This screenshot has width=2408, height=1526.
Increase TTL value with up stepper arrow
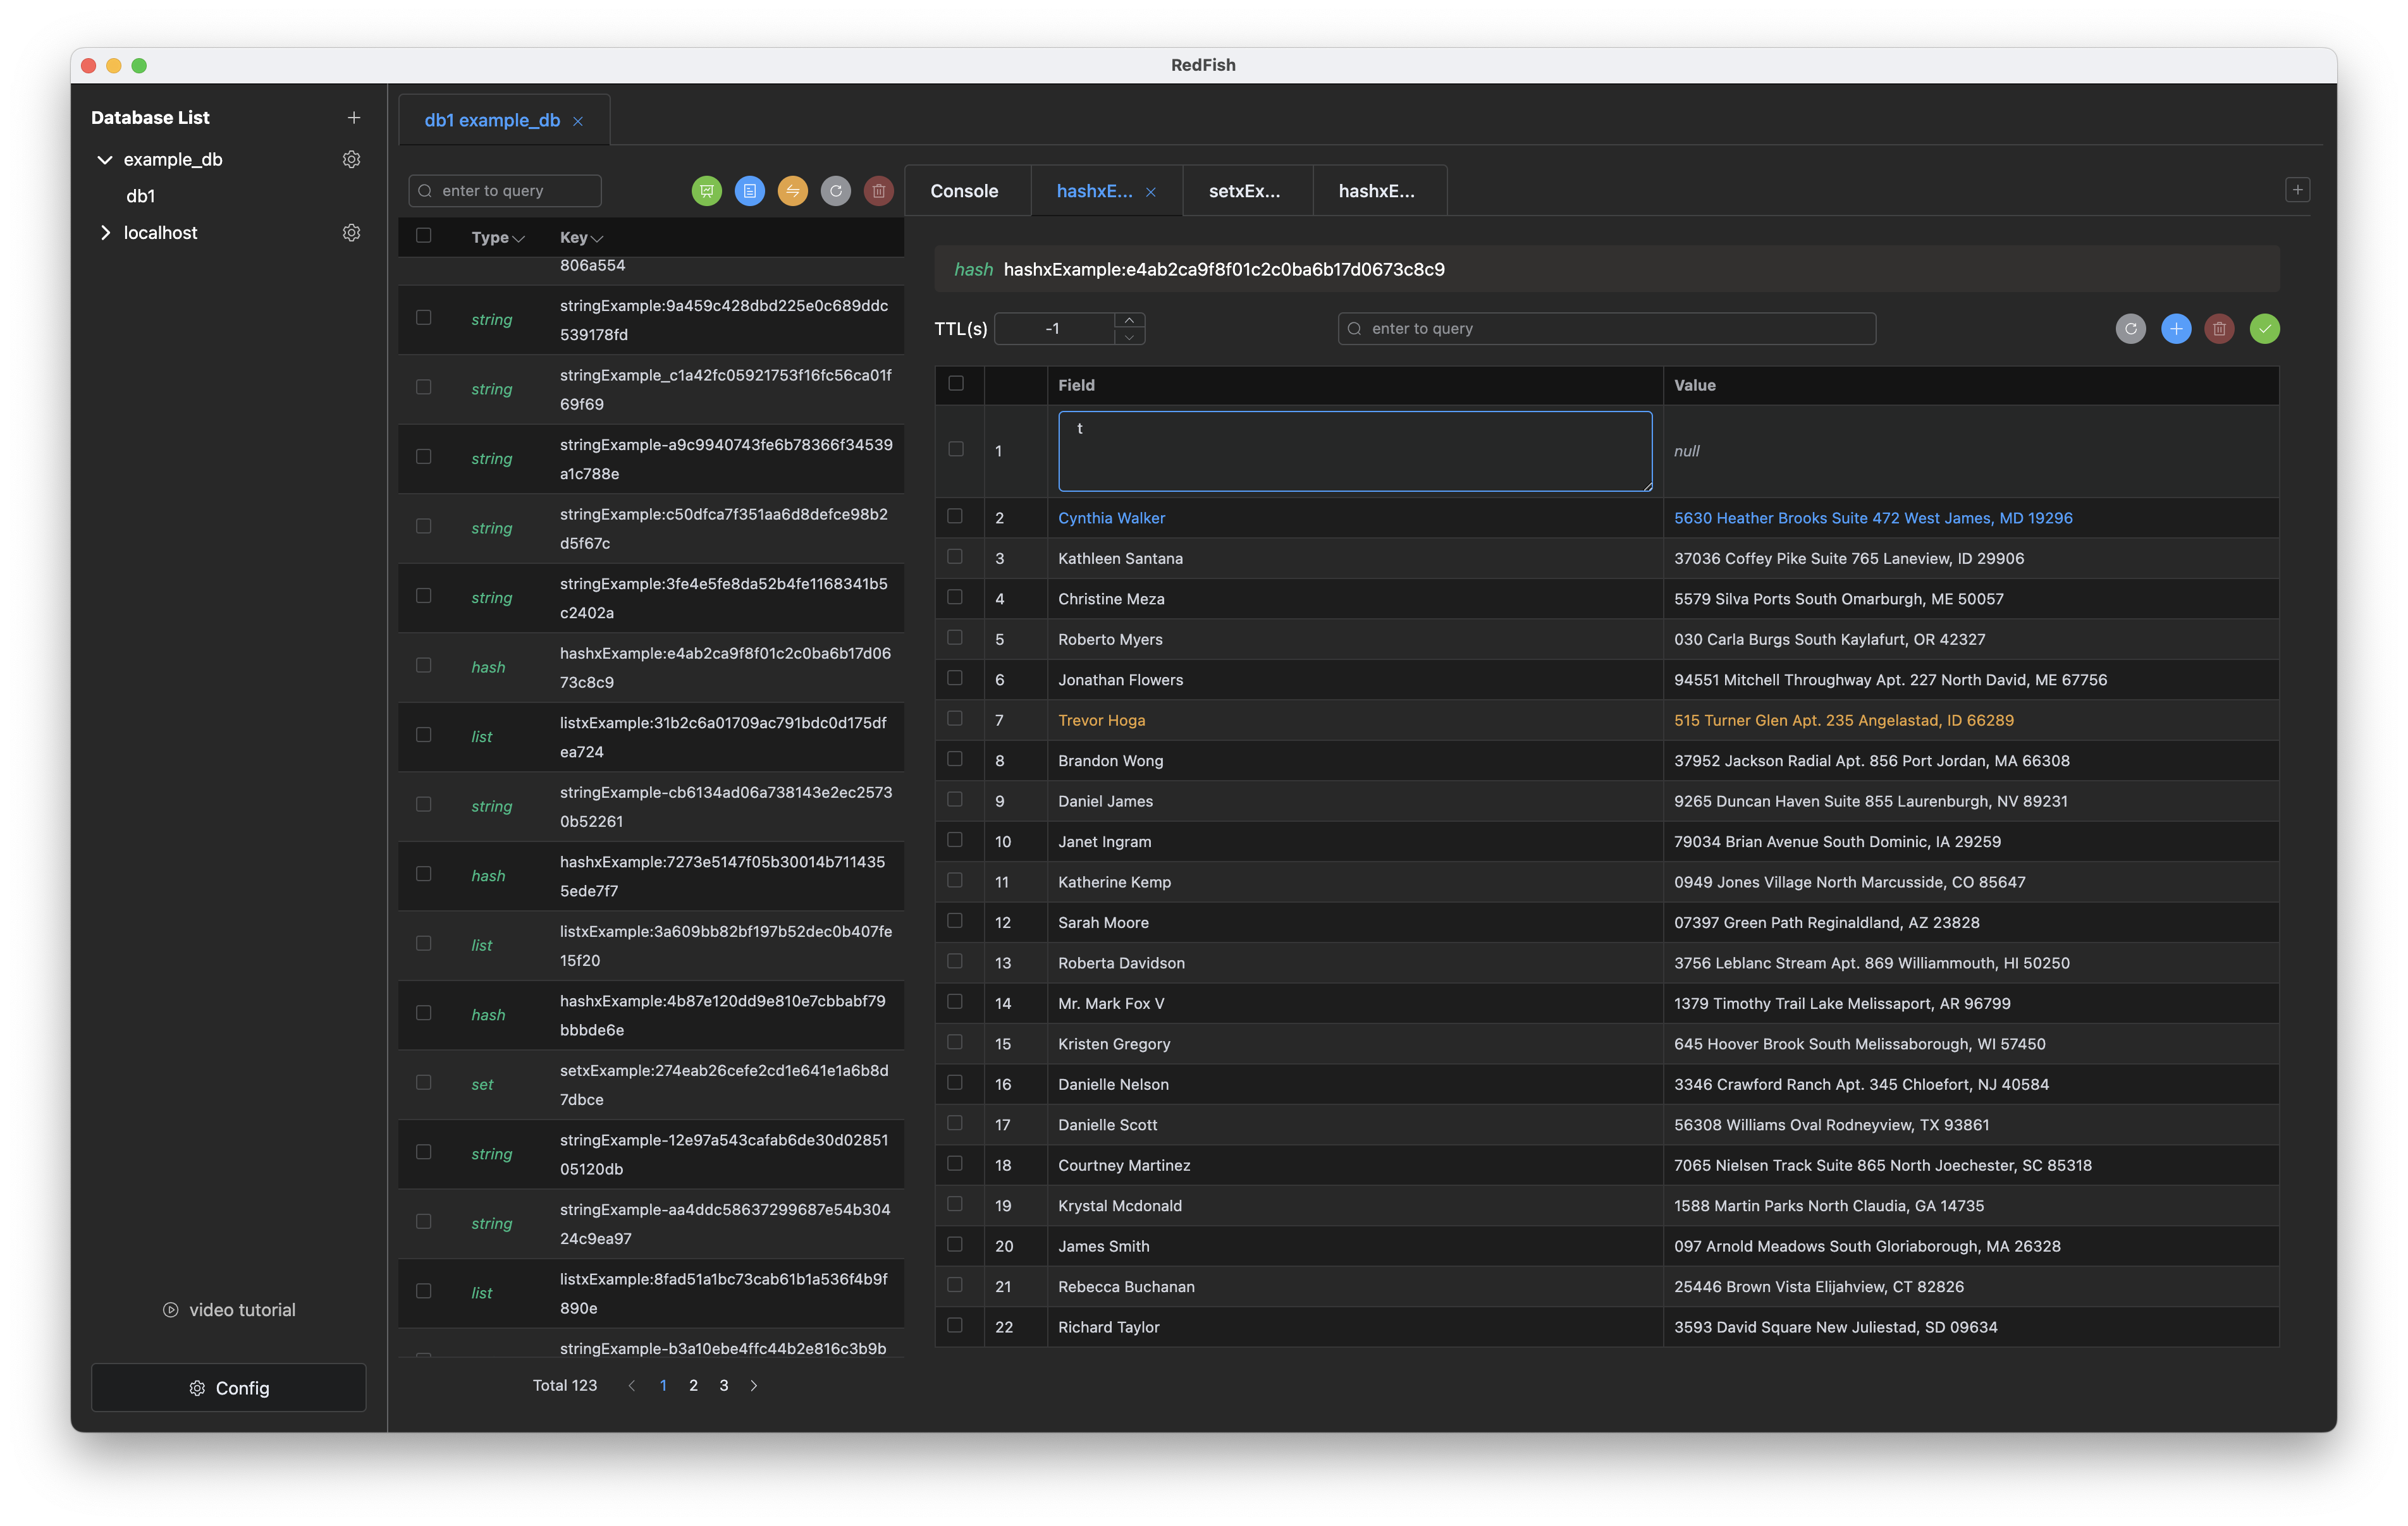point(1129,320)
